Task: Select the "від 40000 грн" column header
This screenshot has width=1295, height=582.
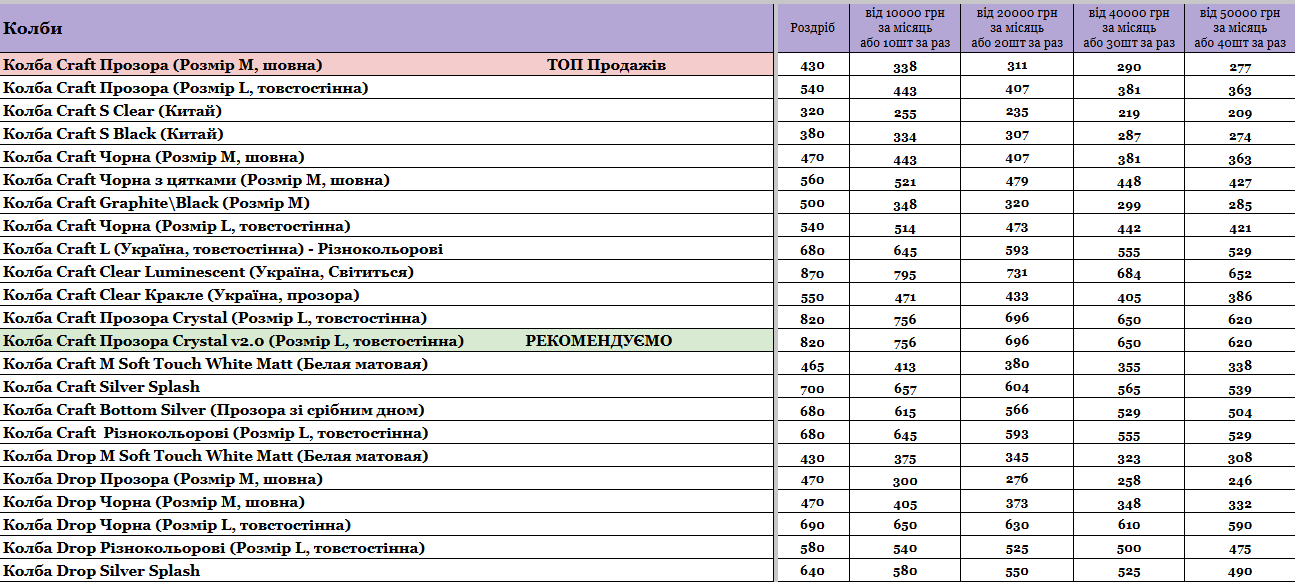Action: pos(1129,28)
